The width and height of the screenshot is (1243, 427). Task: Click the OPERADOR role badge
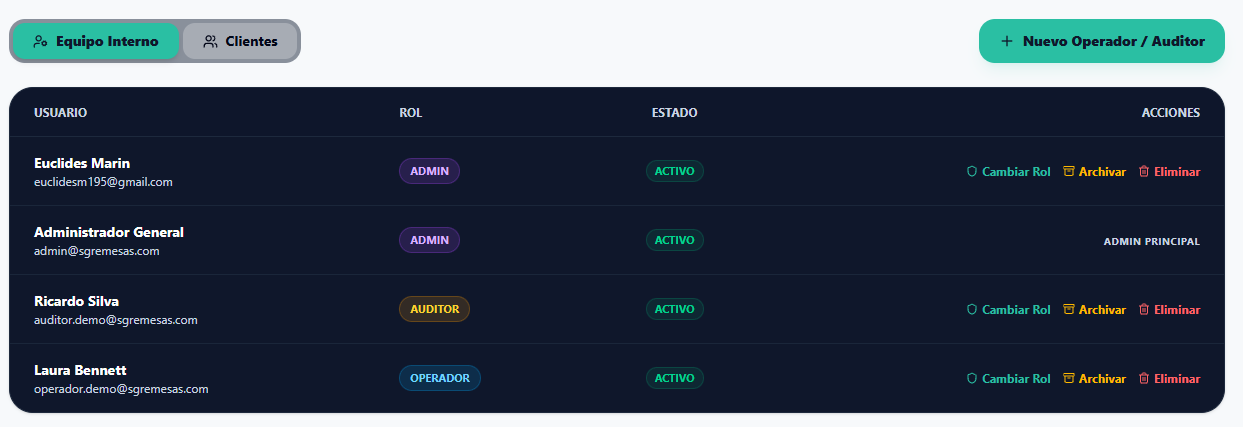pyautogui.click(x=440, y=378)
